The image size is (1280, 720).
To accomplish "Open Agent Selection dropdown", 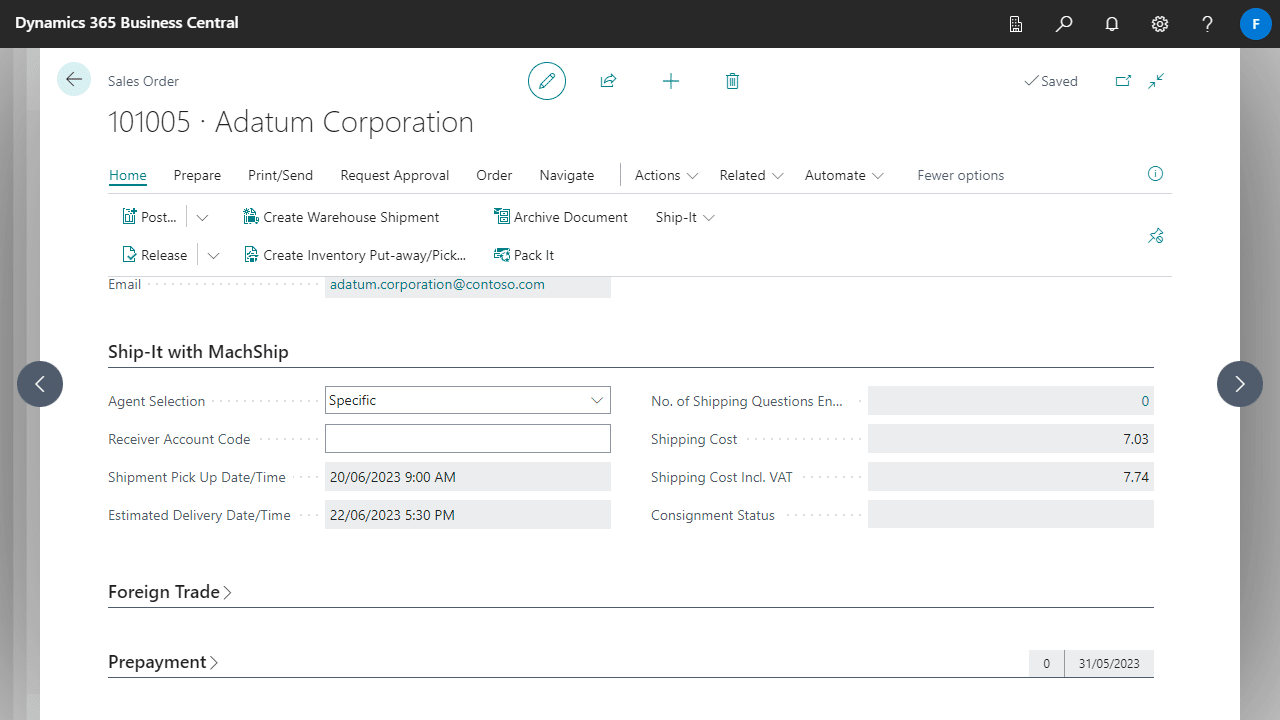I will [x=597, y=400].
